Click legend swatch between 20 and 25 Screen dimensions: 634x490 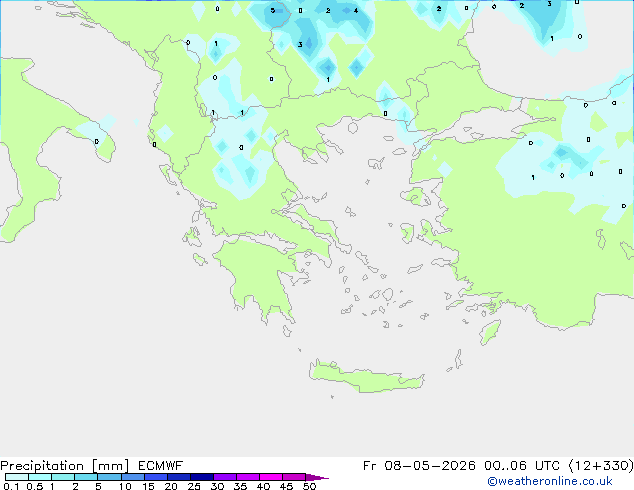179,477
